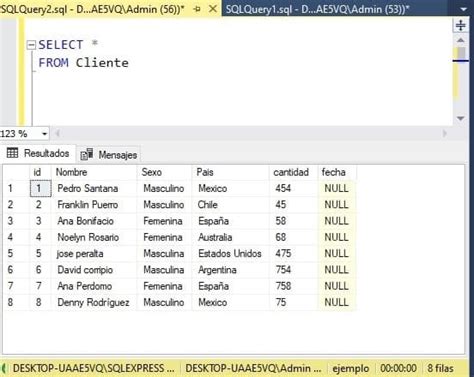Click the NULL fecha cell of Denny Rodríguez's row

point(337,302)
